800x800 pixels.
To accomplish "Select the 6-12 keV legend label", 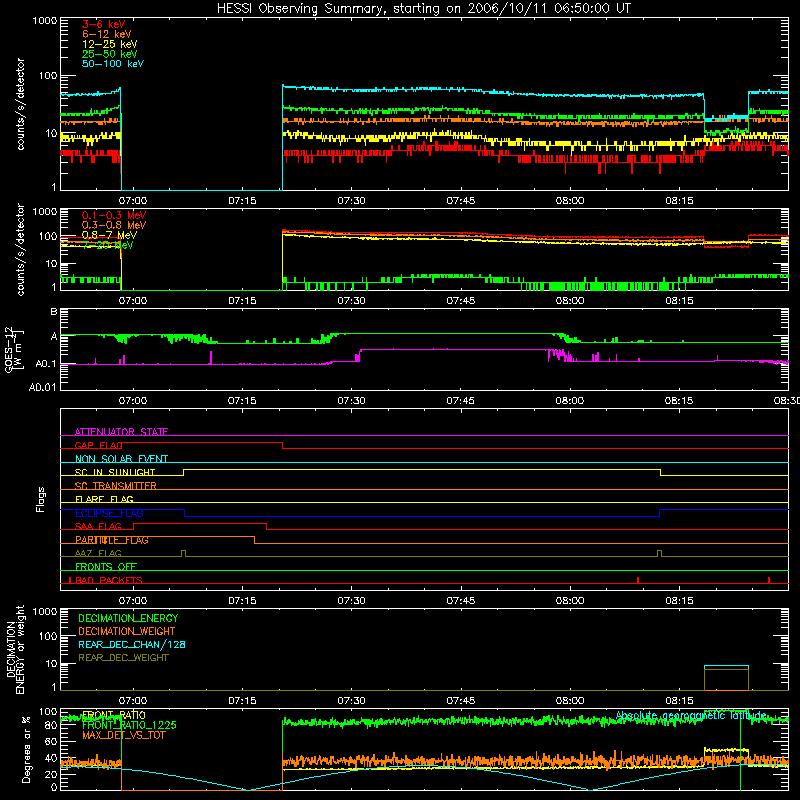I will click(106, 34).
